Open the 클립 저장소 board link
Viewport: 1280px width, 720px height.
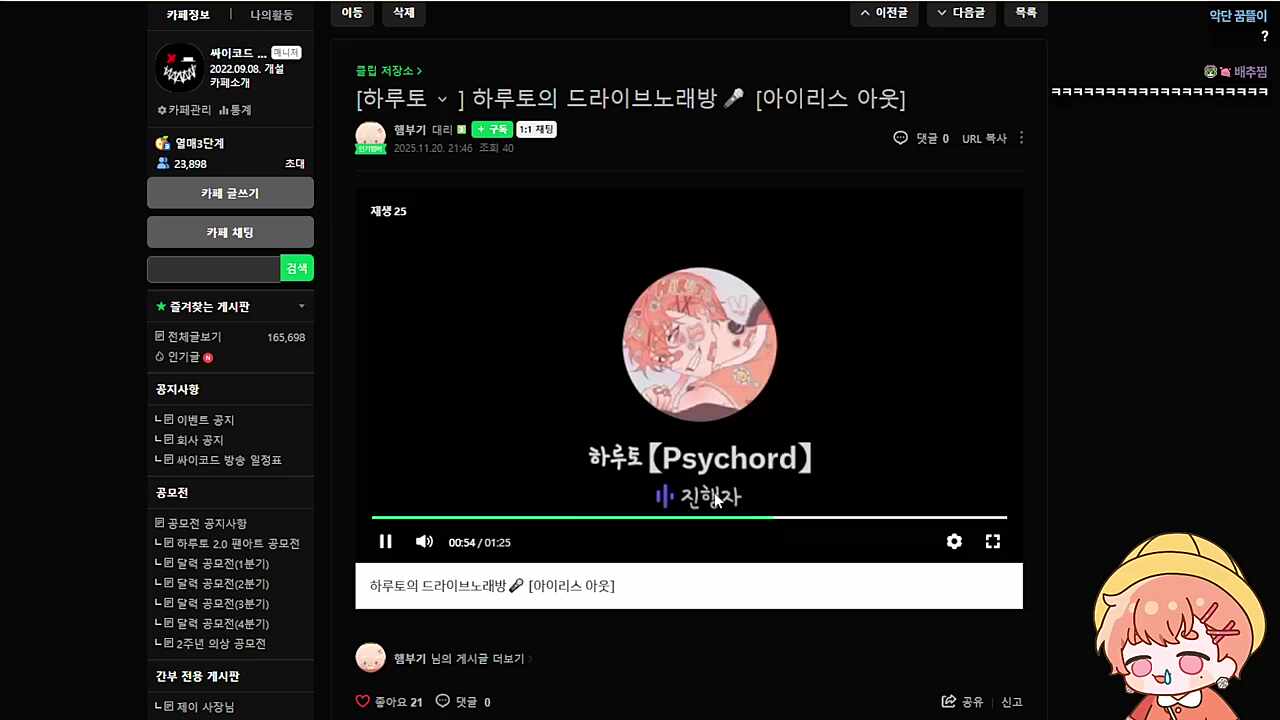point(386,70)
